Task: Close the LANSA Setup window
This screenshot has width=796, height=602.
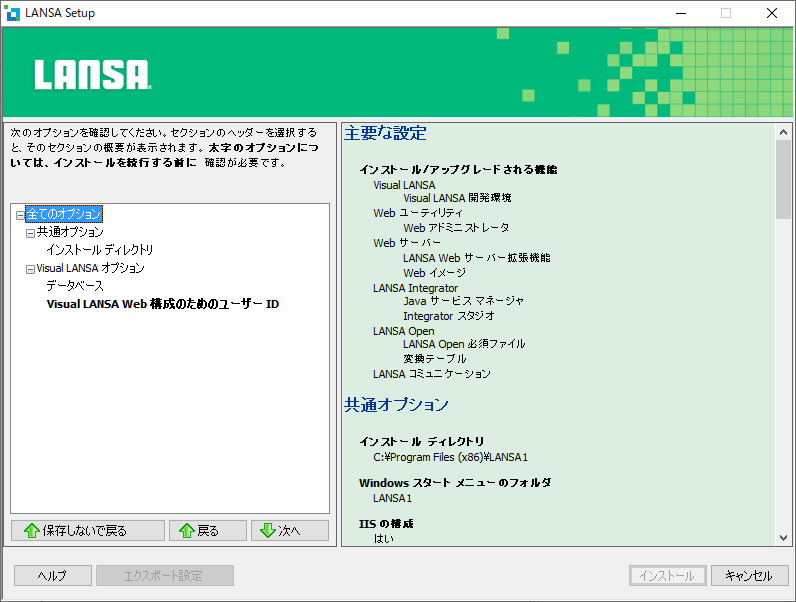Action: (x=772, y=13)
